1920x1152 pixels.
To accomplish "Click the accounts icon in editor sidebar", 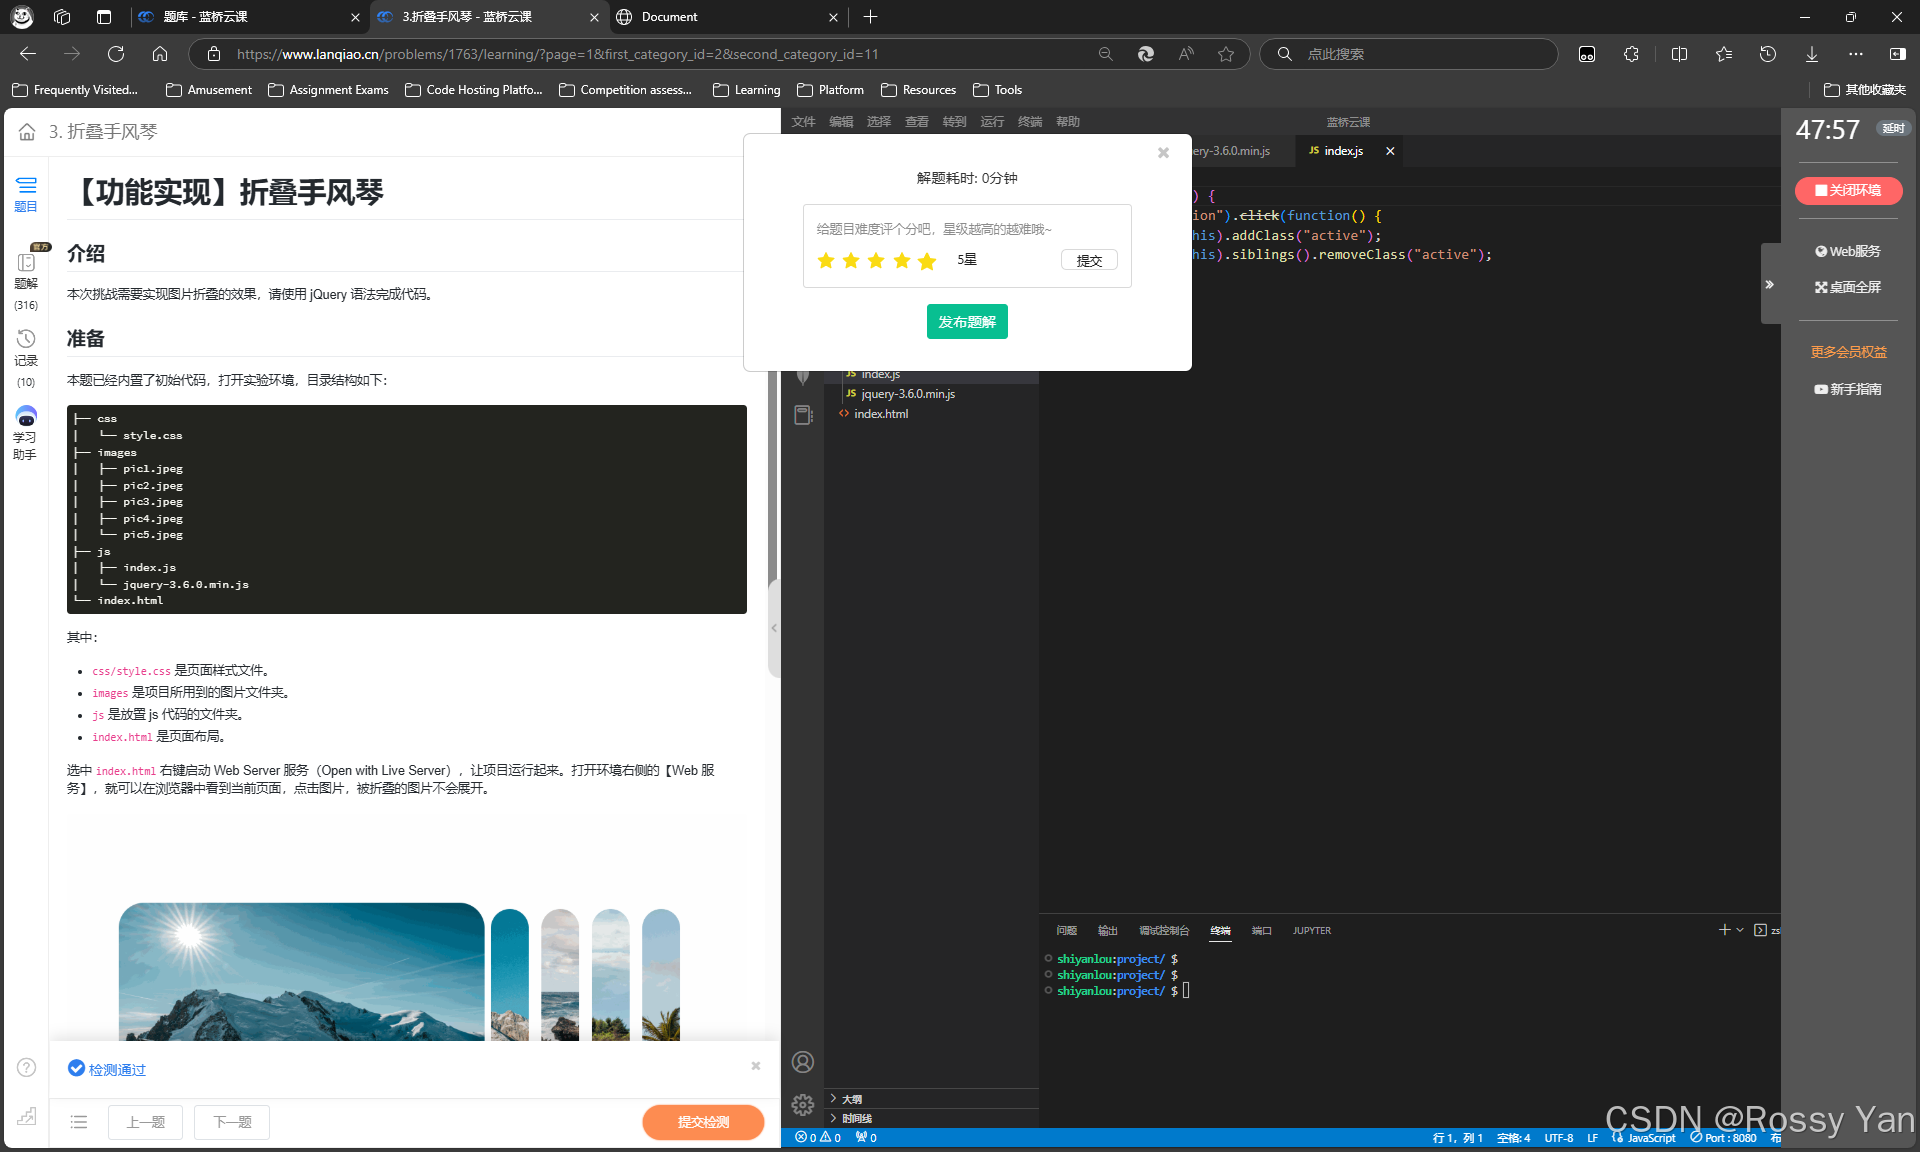I will click(x=803, y=1062).
